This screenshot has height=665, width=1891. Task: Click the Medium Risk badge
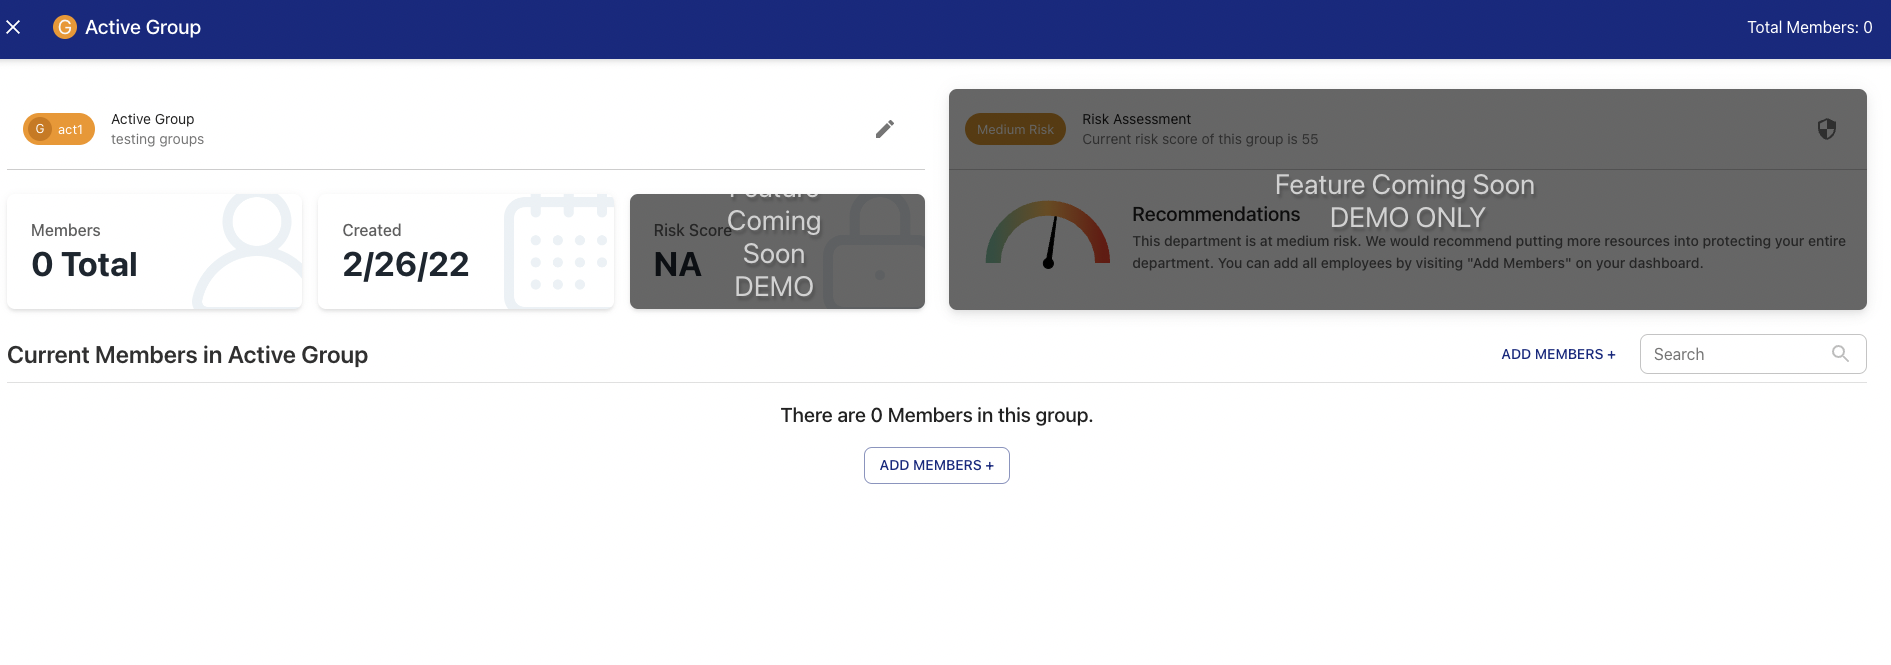pyautogui.click(x=1015, y=129)
